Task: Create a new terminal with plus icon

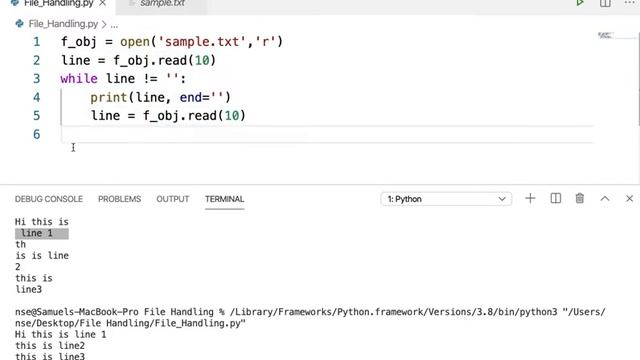Action: (530, 199)
